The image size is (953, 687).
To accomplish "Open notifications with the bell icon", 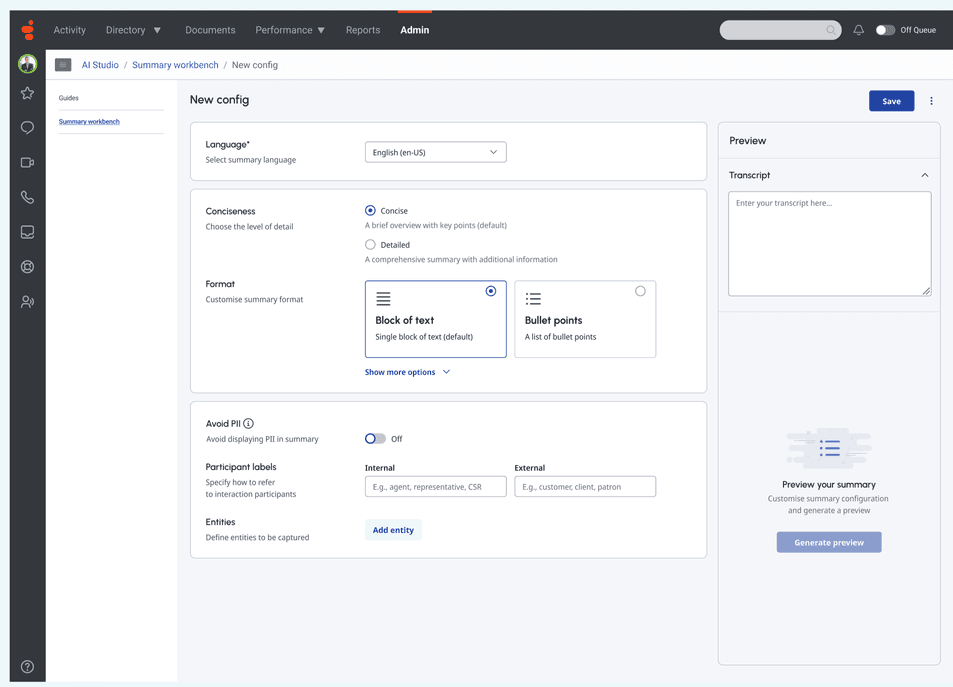I will tap(857, 30).
